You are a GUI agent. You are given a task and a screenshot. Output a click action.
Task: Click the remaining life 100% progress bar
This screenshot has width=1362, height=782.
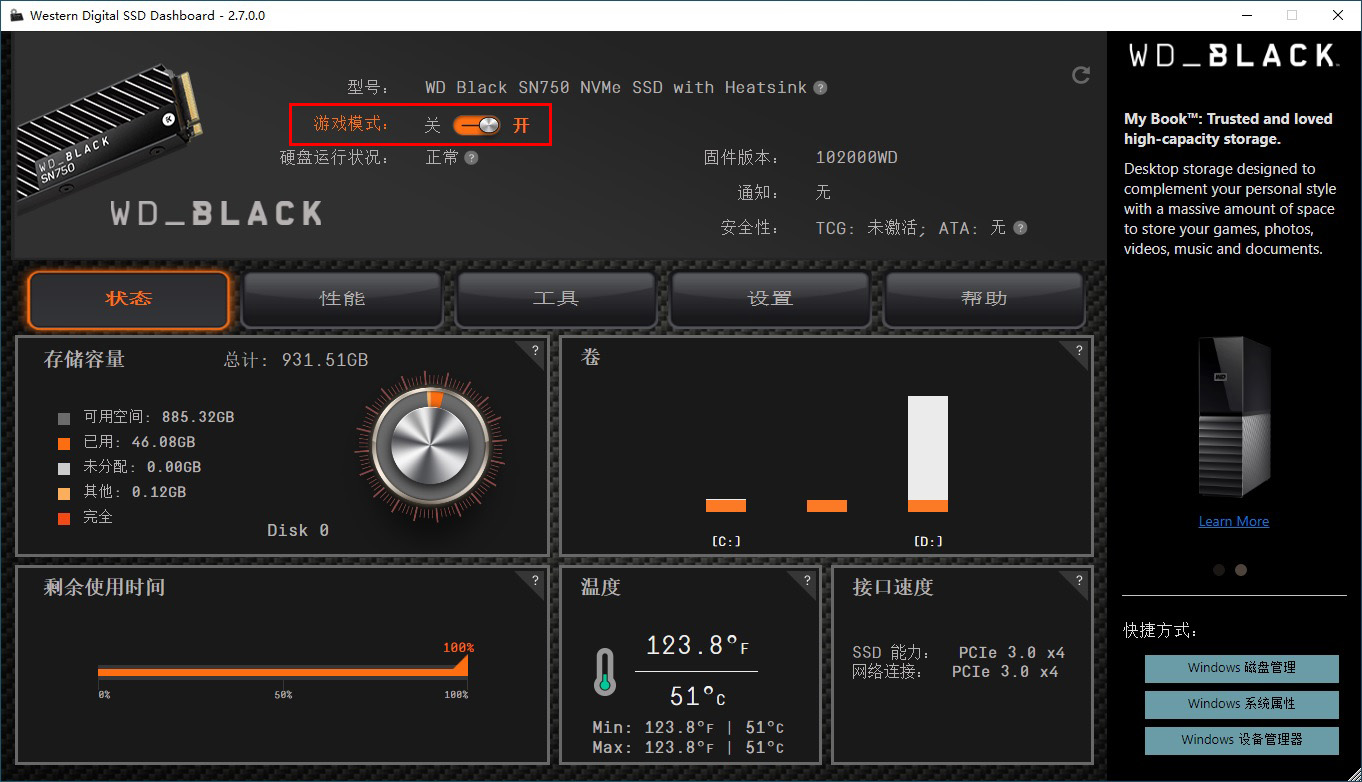(283, 671)
